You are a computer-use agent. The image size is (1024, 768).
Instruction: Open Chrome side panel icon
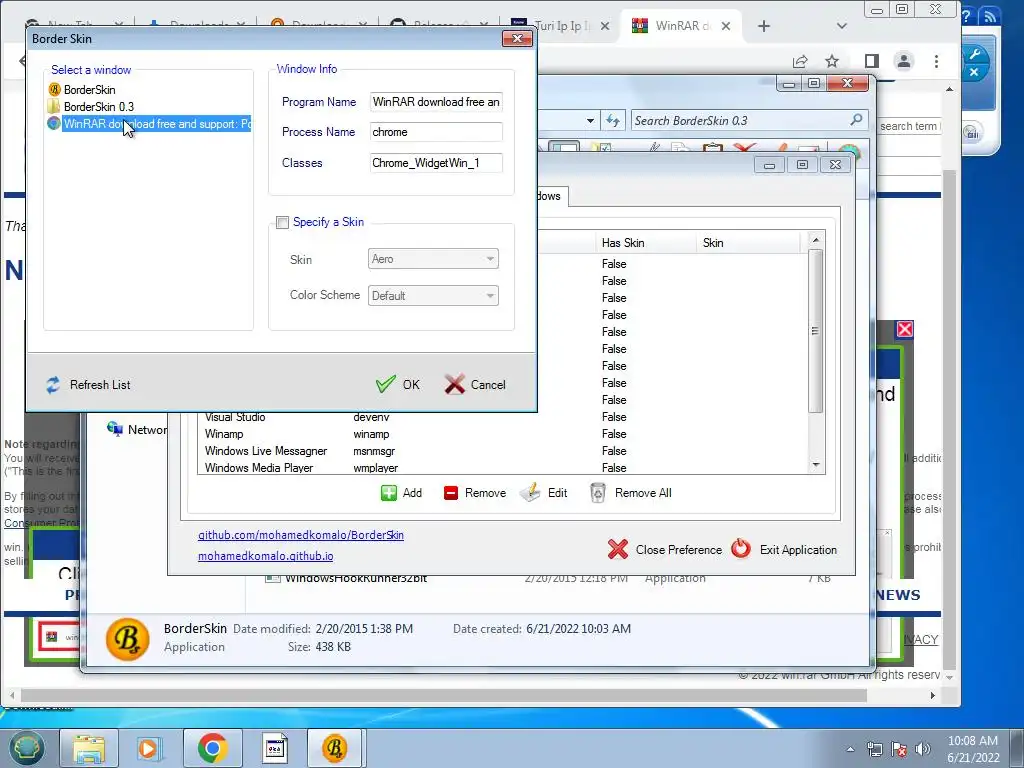[871, 61]
